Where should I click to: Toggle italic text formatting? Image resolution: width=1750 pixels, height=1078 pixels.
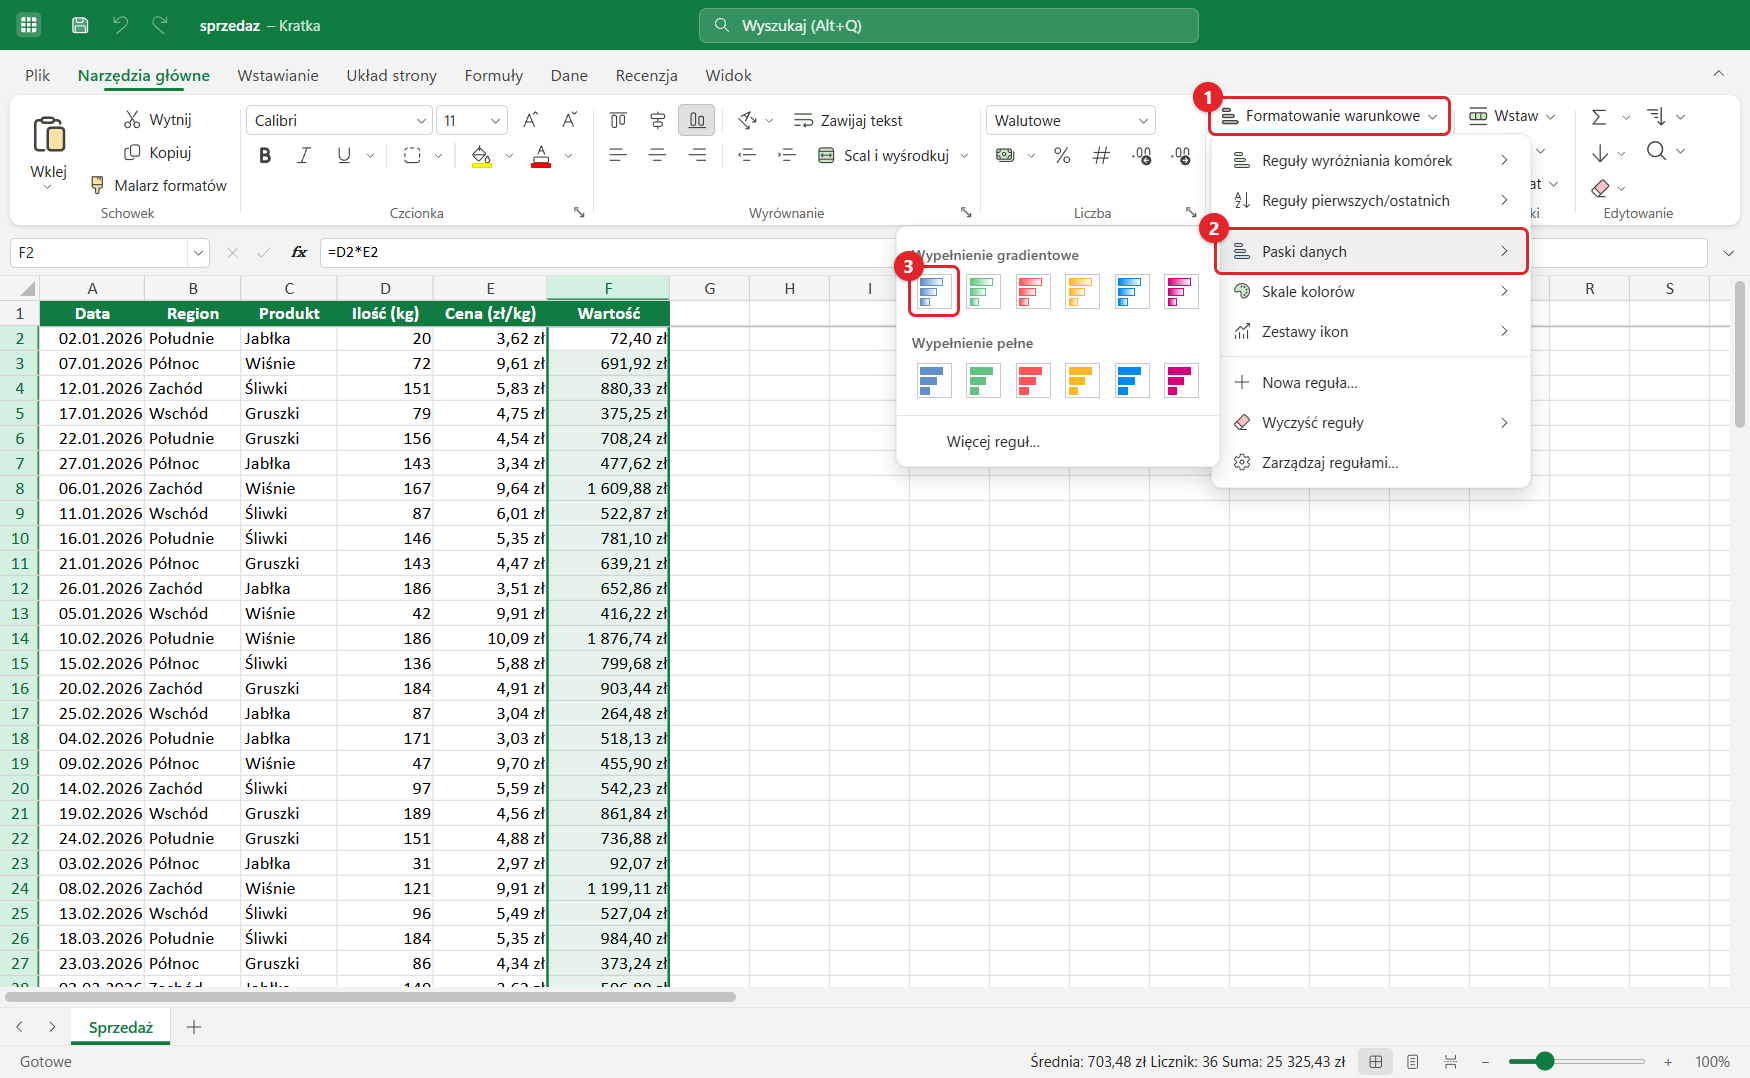[x=304, y=155]
